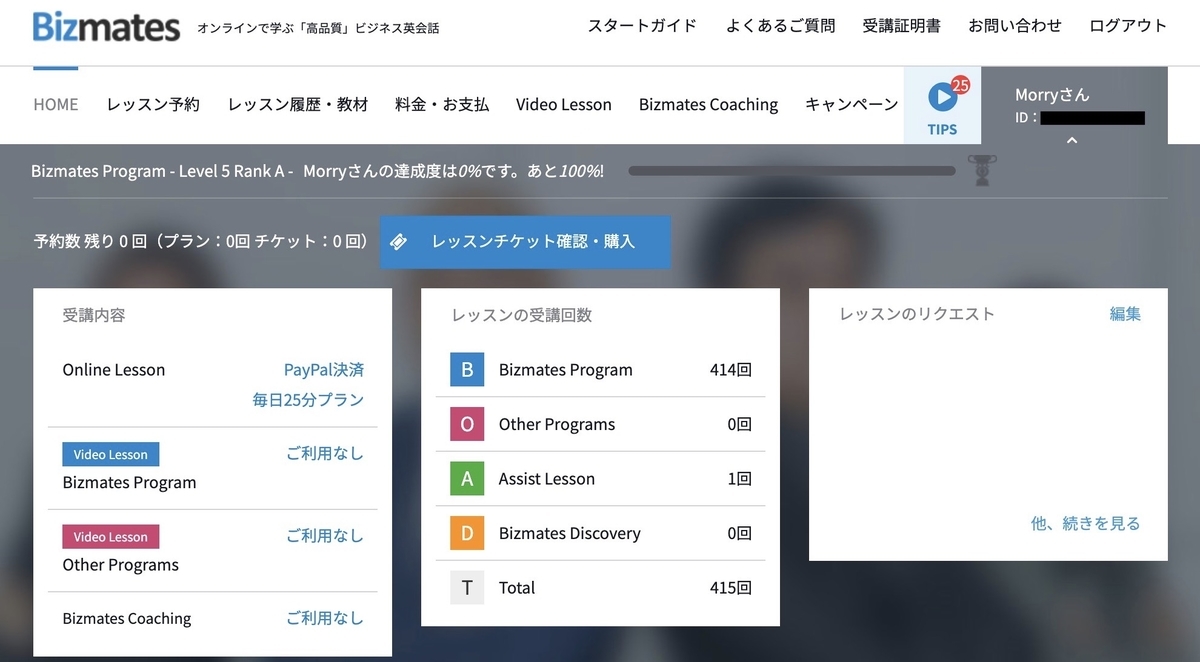Click the 25 notification badge on TIPS
This screenshot has height=662, width=1200.
click(x=960, y=84)
